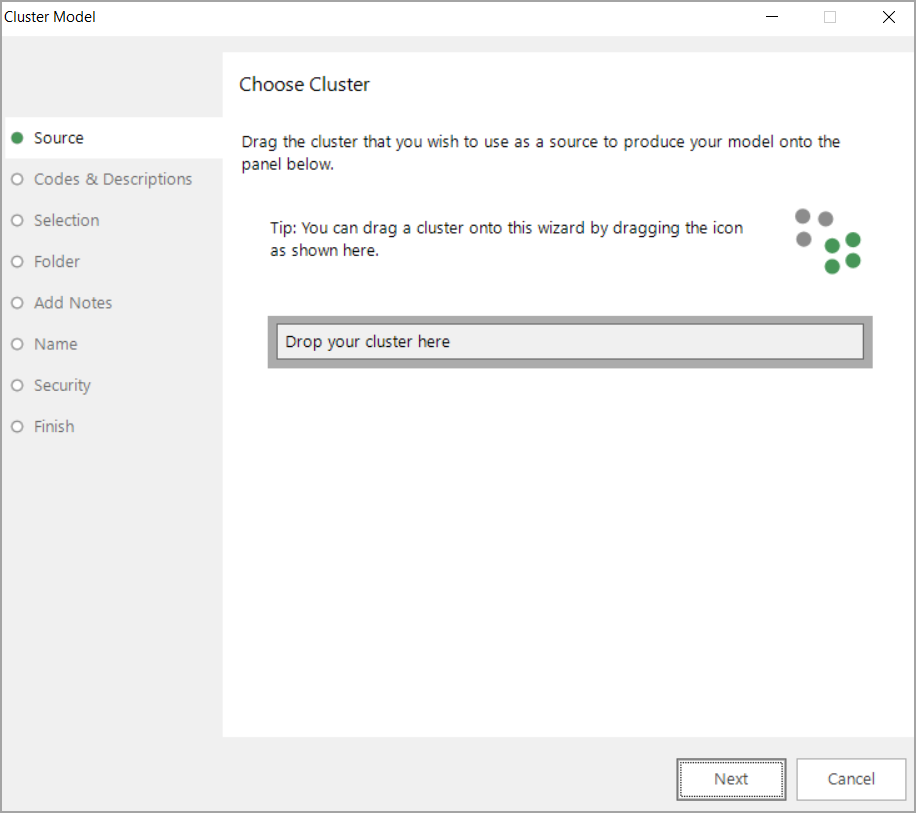This screenshot has width=916, height=813.
Task: Click the green Source step indicator
Action: click(x=18, y=138)
